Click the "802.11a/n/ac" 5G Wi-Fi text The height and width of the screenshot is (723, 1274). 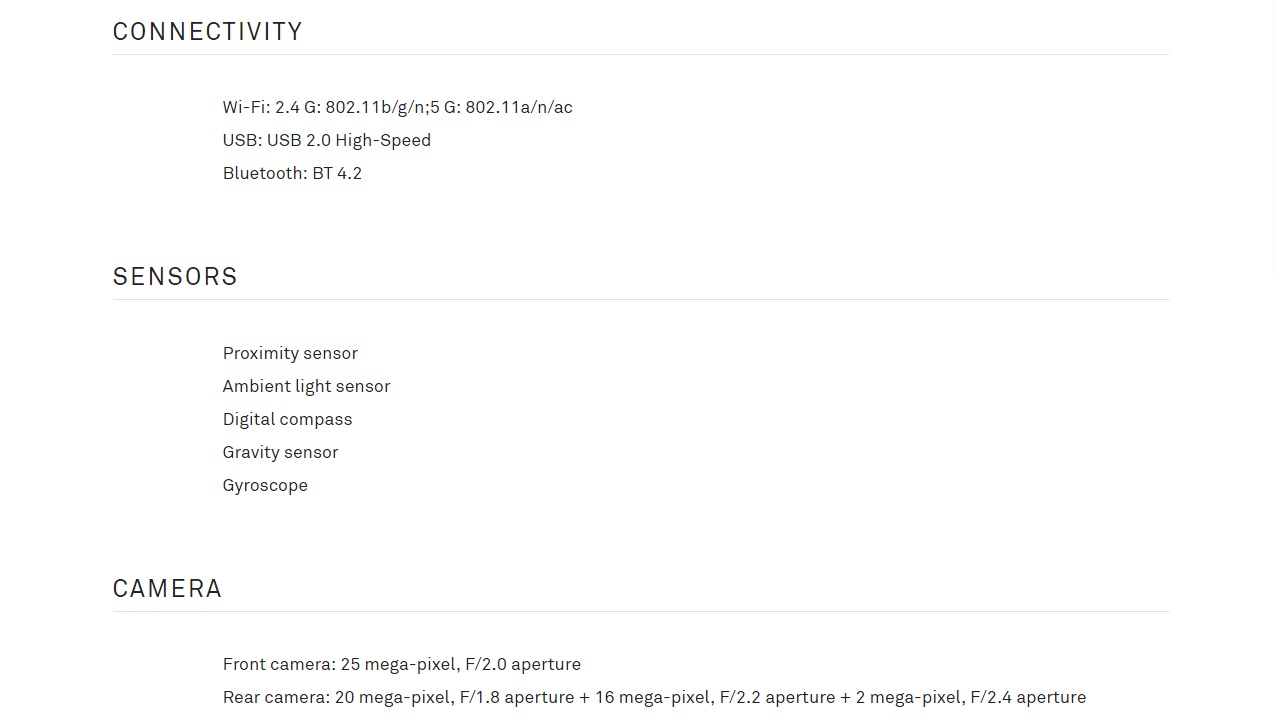tap(518, 107)
